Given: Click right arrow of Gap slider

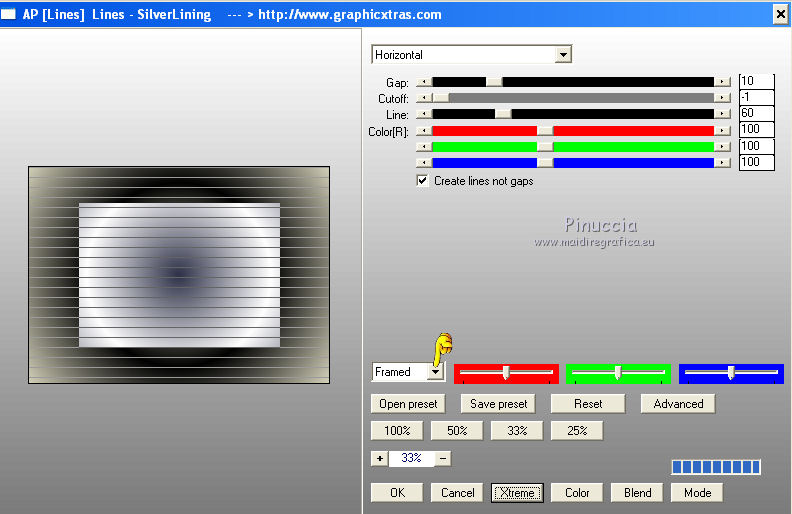Looking at the screenshot, I should pos(722,82).
